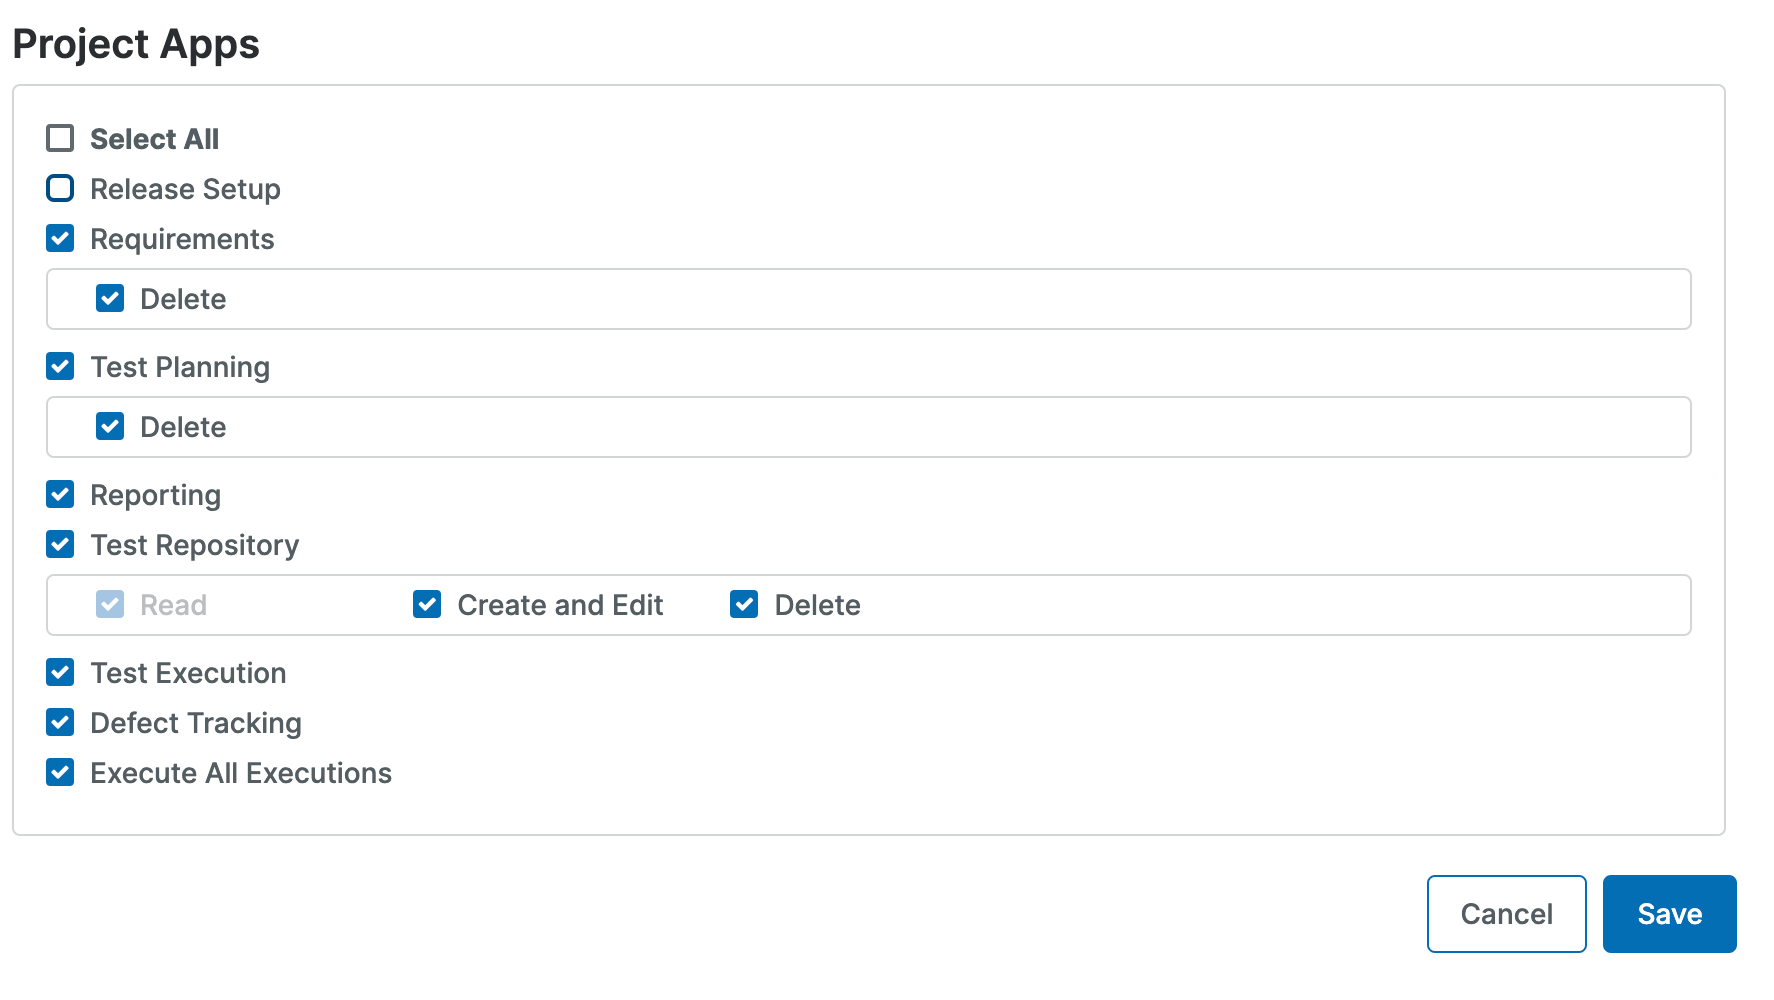
Task: Disable the Reporting checkbox
Action: coord(60,494)
